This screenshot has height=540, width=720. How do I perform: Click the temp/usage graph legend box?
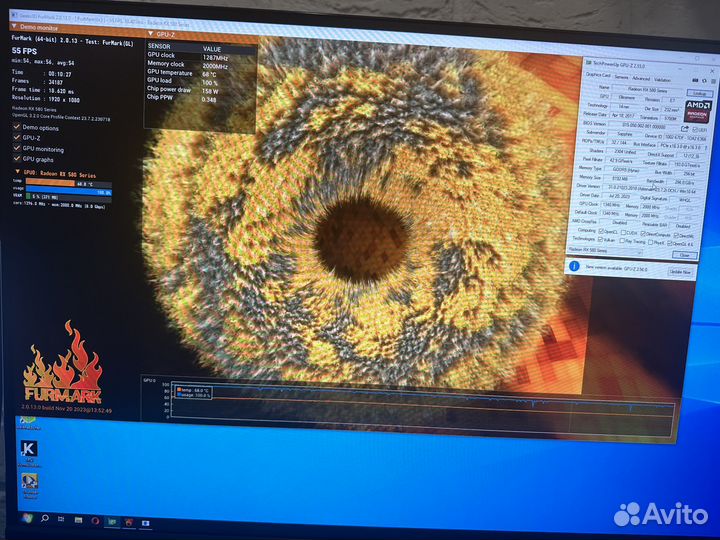193,392
